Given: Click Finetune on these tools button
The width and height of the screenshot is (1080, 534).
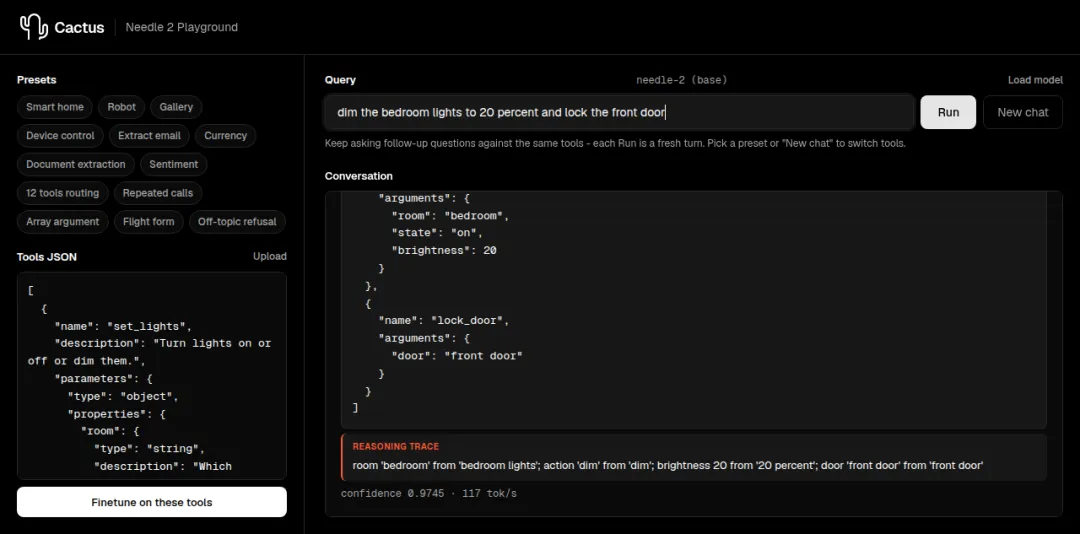Looking at the screenshot, I should 152,502.
